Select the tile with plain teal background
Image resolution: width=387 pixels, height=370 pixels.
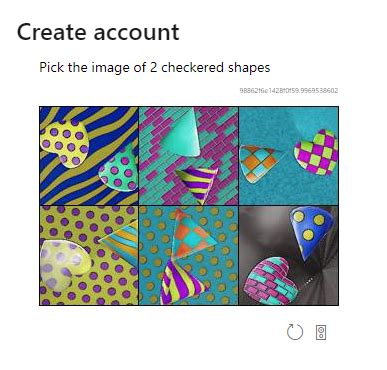pos(289,156)
